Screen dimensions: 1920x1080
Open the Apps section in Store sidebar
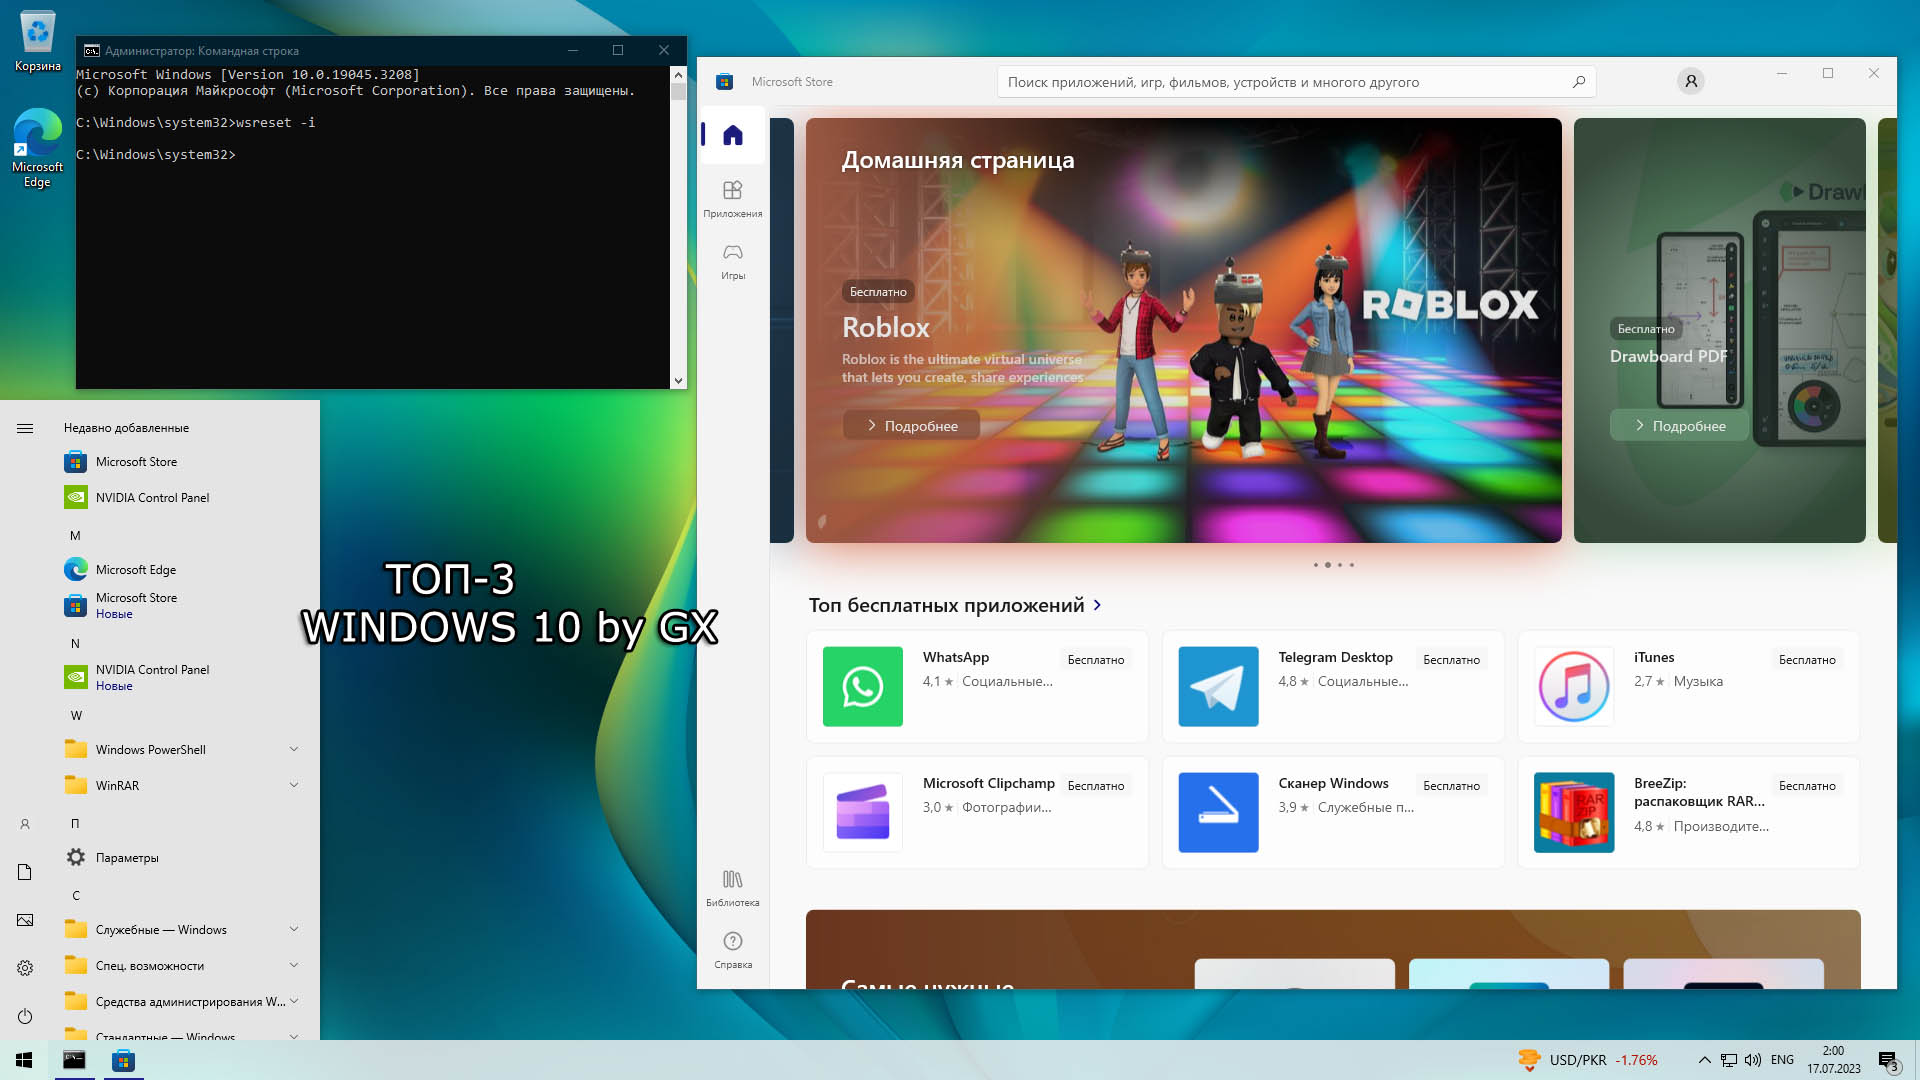(x=733, y=198)
